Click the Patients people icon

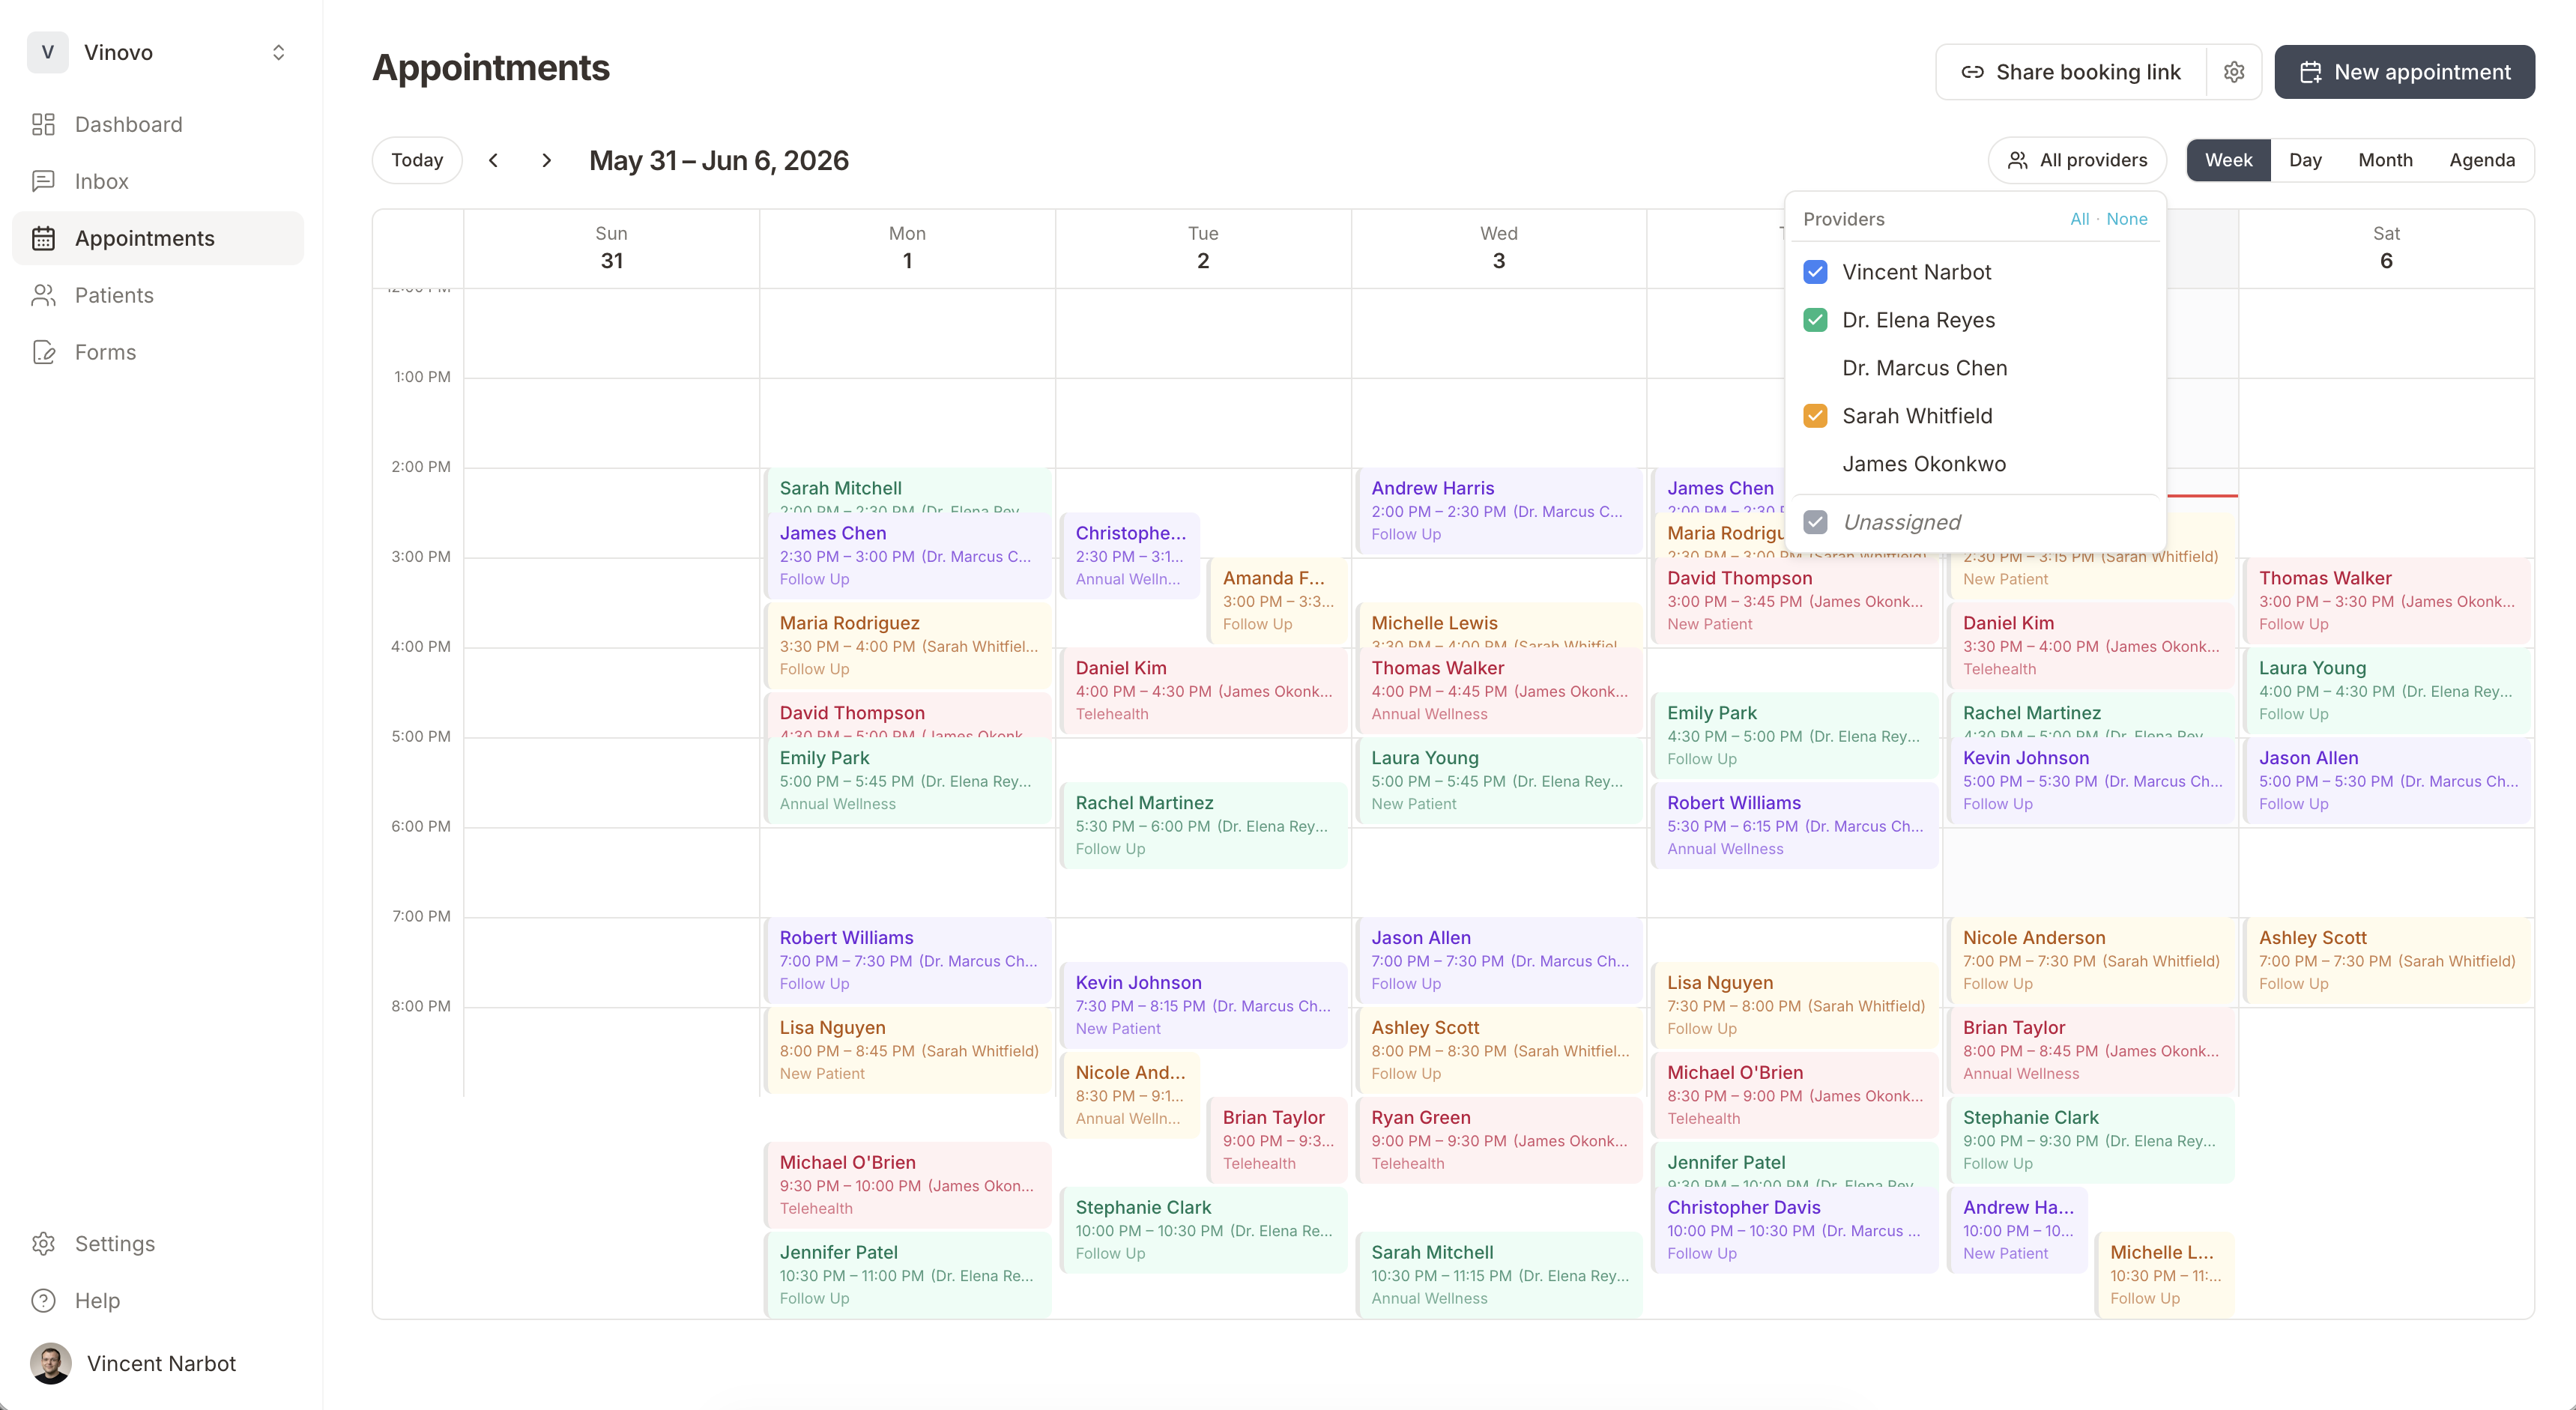point(43,295)
